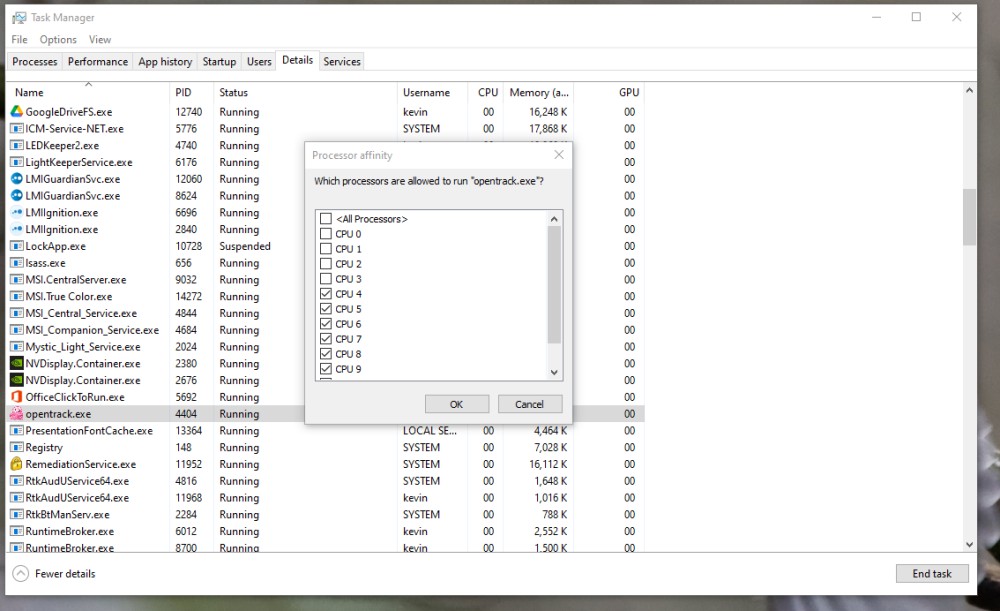Click the OK button in Processor affinity
The height and width of the screenshot is (611, 1000).
[x=456, y=403]
